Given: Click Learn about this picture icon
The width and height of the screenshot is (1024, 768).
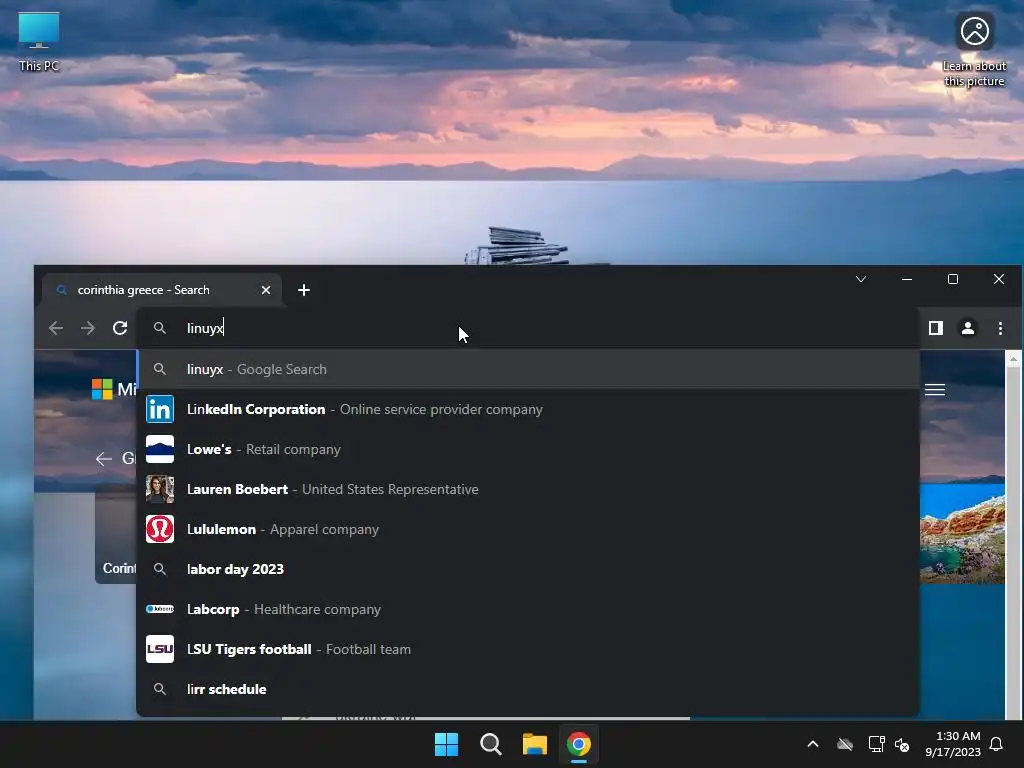Looking at the screenshot, I should point(974,49).
